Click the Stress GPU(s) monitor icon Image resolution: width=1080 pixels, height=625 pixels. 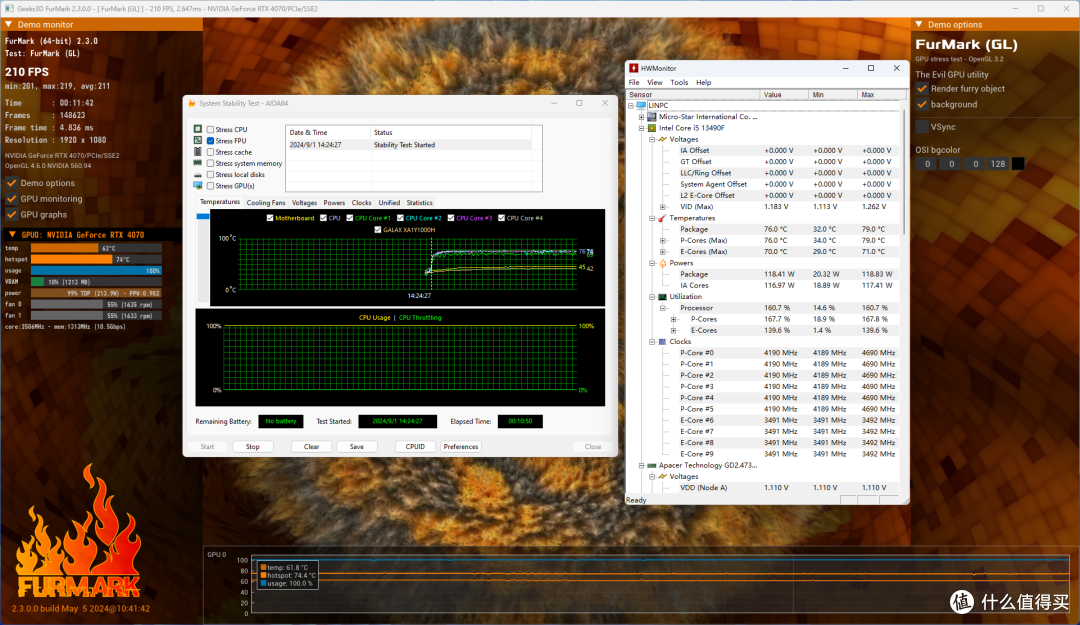(x=198, y=185)
